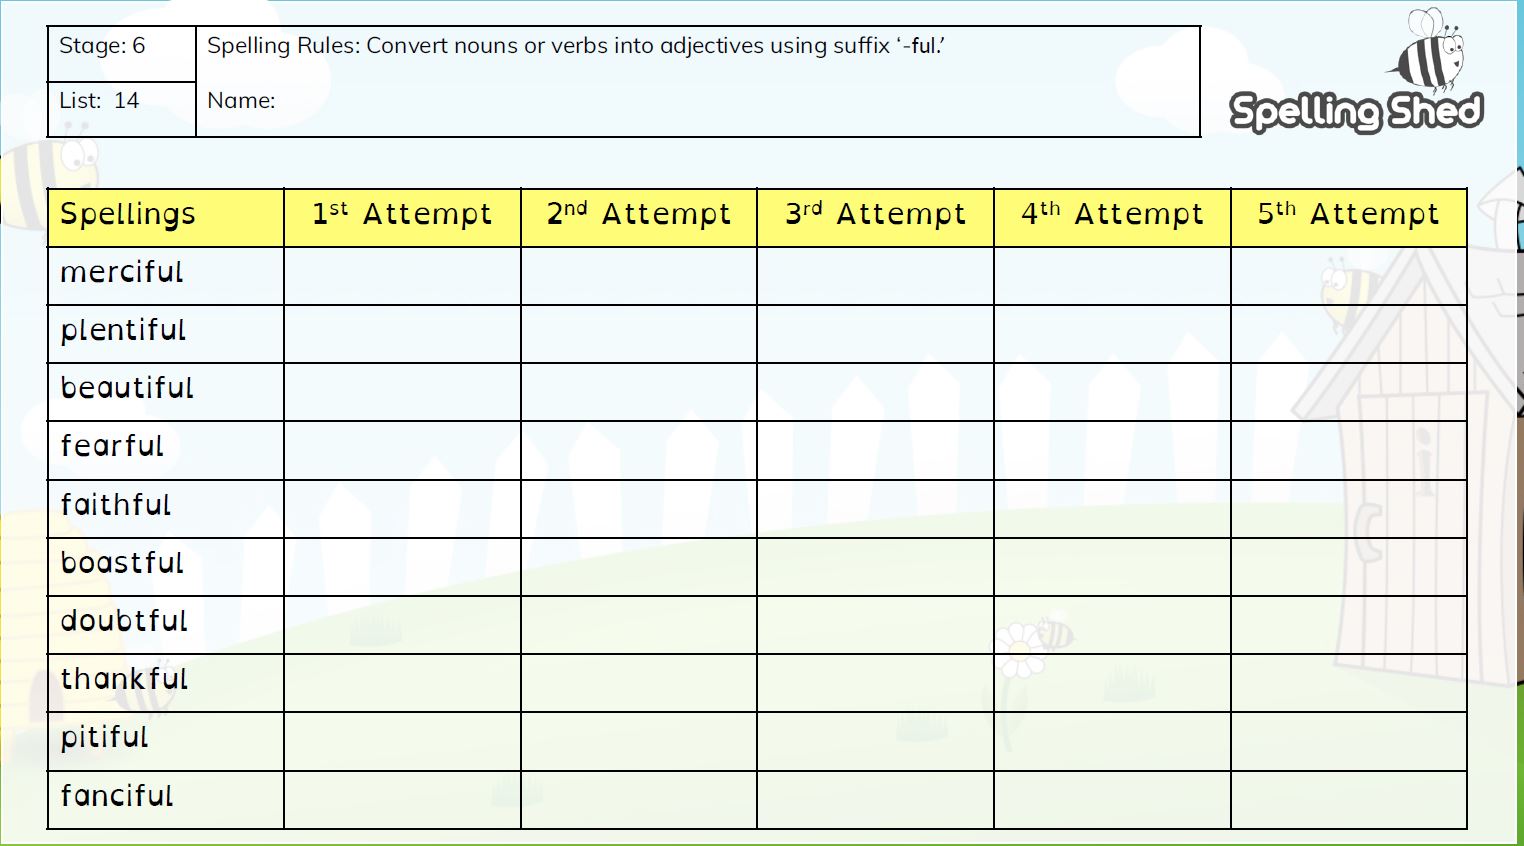Click the Spelling Shed logo text
The height and width of the screenshot is (846, 1524).
pos(1356,111)
